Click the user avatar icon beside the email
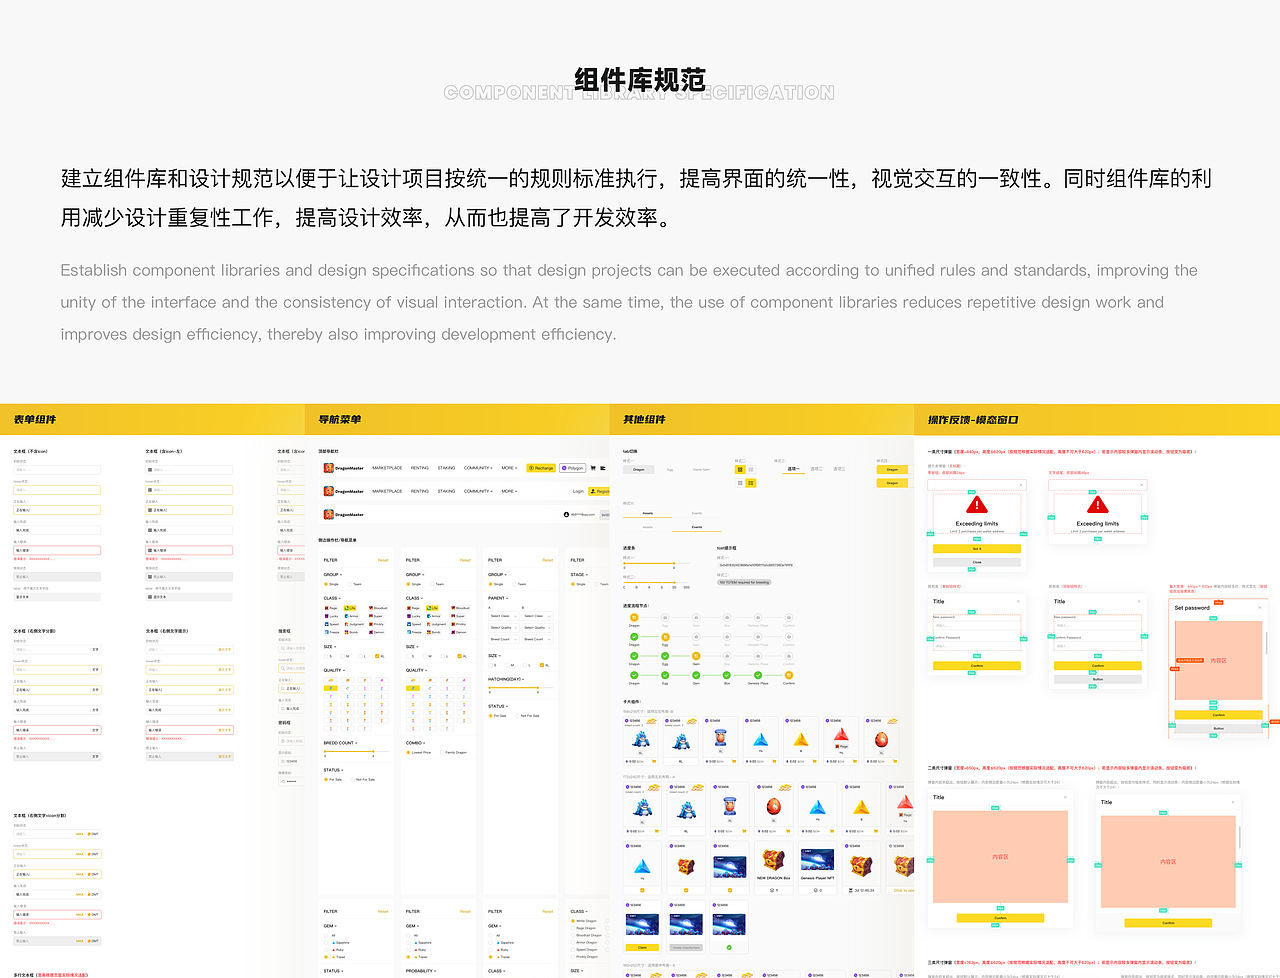The height and width of the screenshot is (978, 1280). [x=566, y=514]
